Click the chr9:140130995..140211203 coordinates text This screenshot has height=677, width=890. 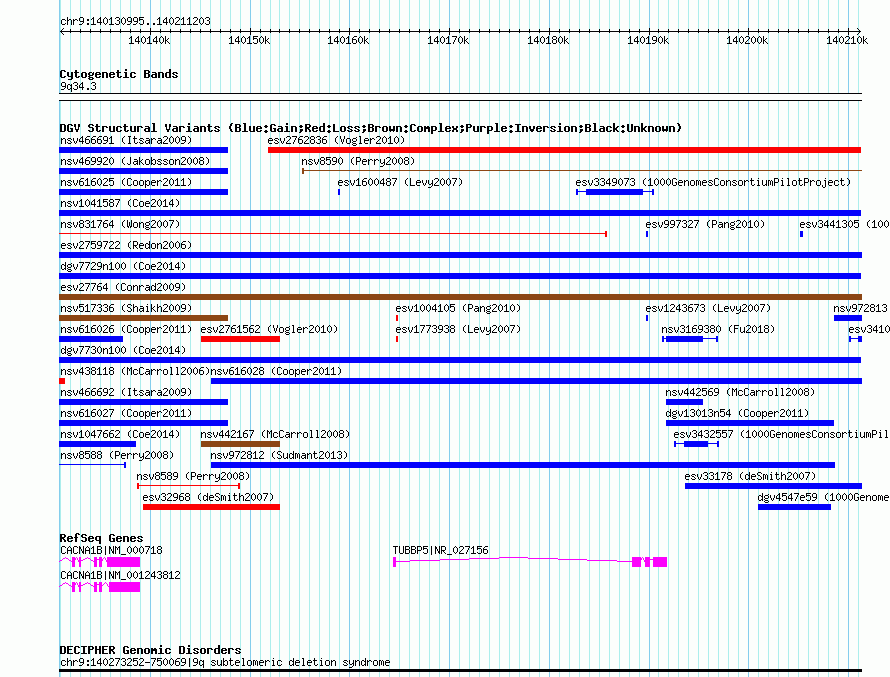135,21
